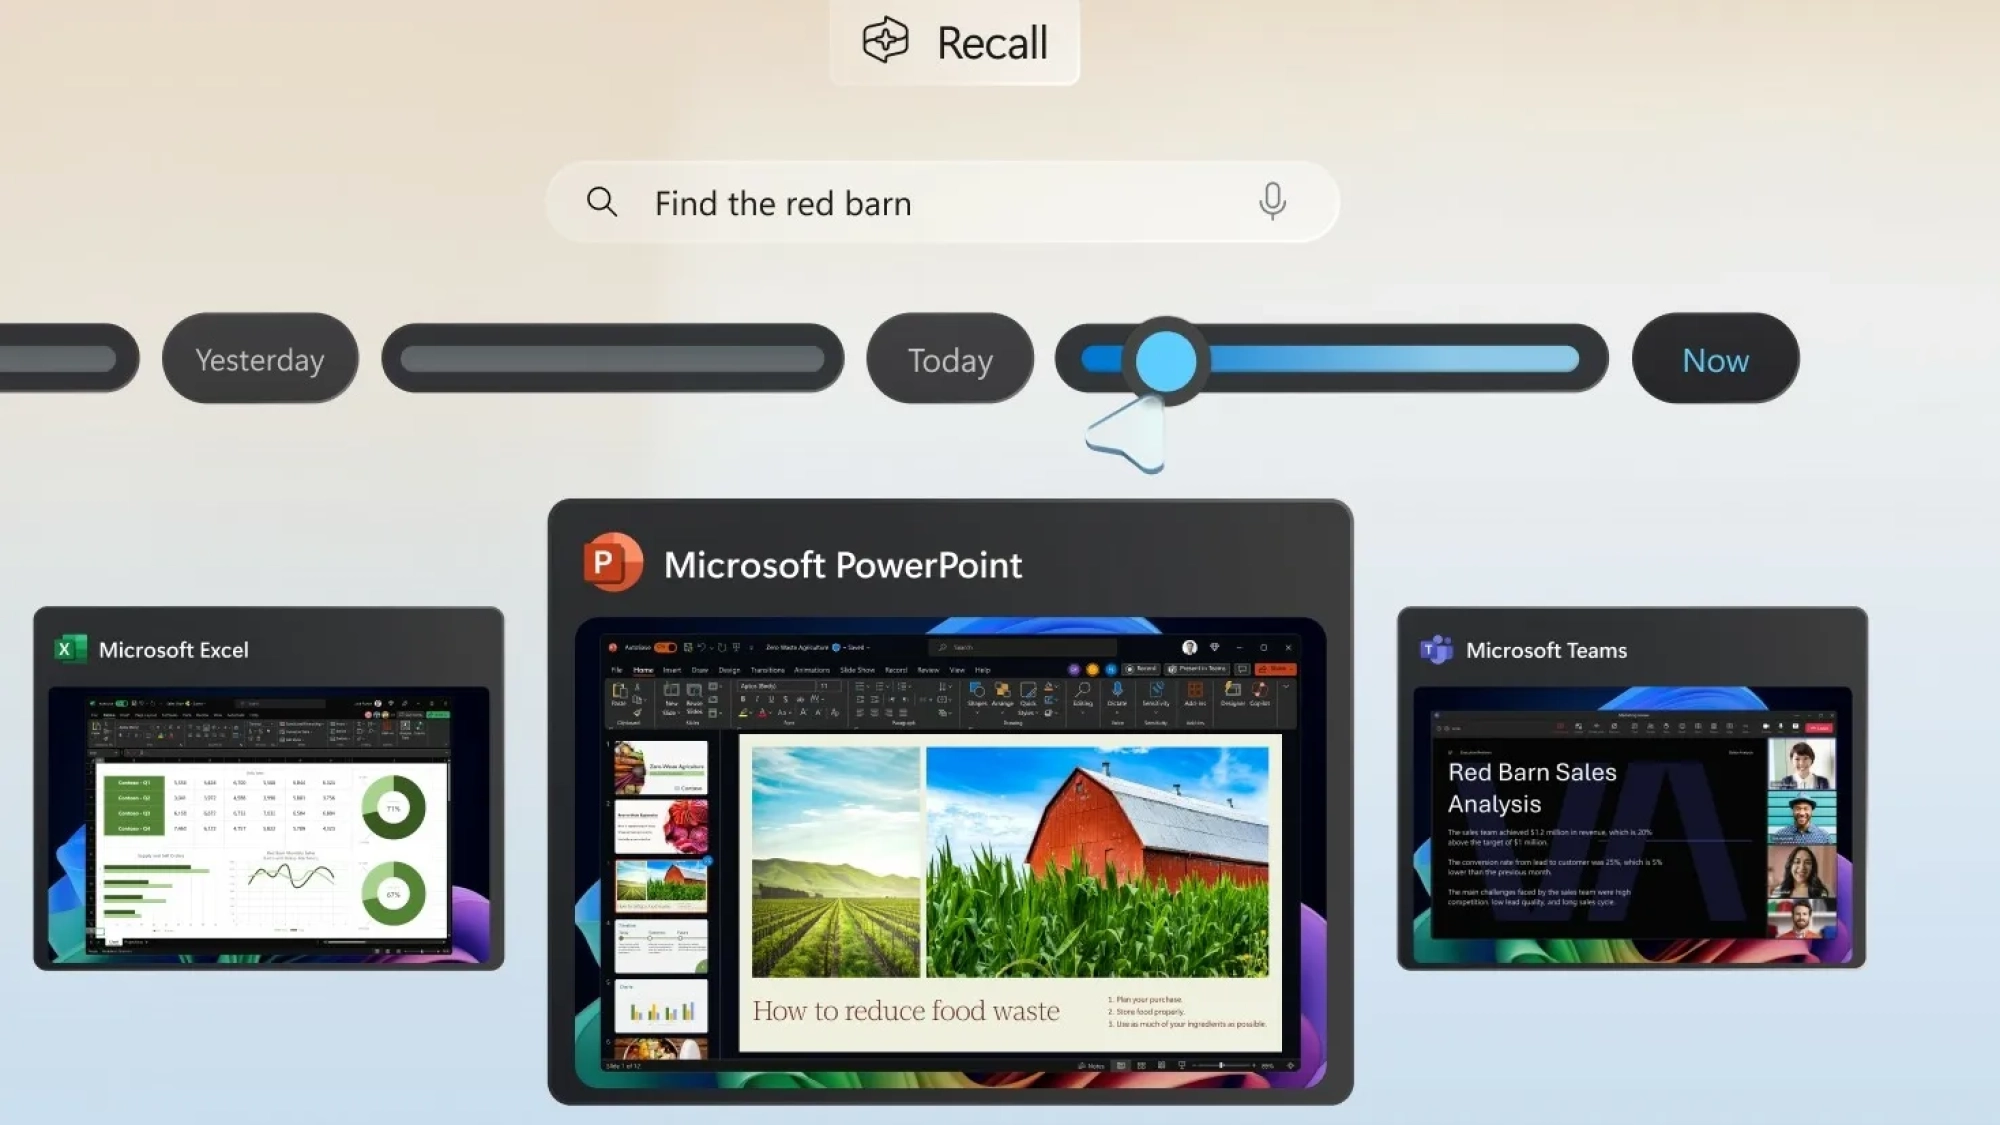Select the Today time filter button
This screenshot has width=2000, height=1125.
point(952,359)
